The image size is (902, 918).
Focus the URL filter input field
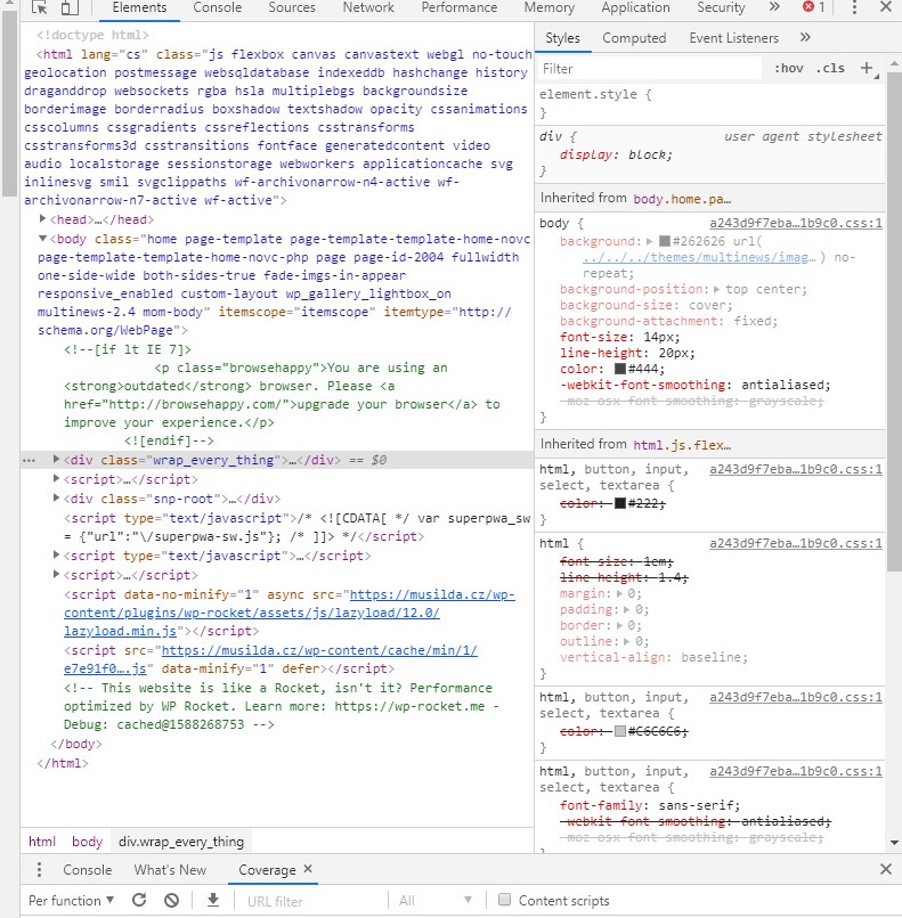point(313,901)
